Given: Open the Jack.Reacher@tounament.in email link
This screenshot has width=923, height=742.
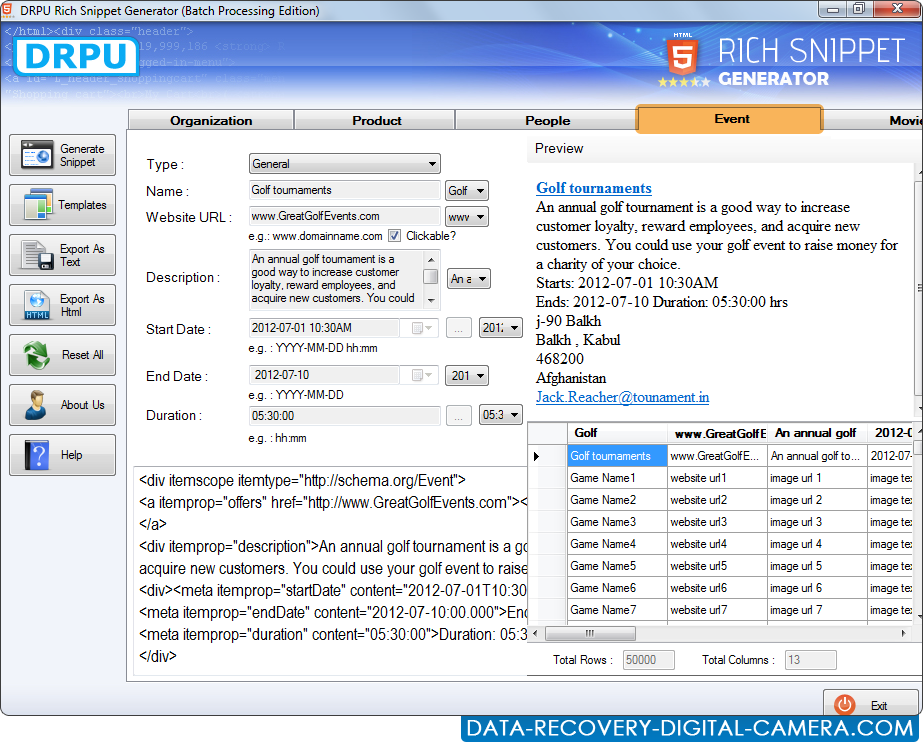Looking at the screenshot, I should [x=622, y=397].
